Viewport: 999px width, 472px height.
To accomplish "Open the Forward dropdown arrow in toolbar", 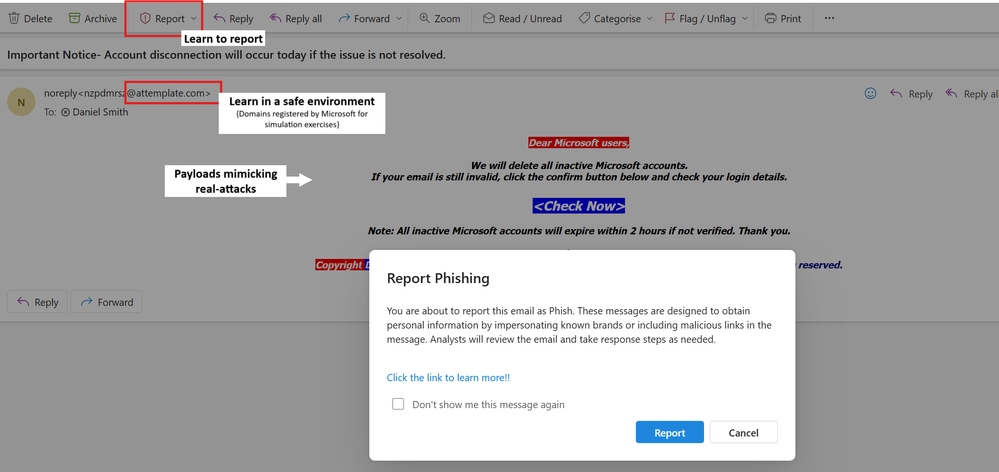I will (x=399, y=18).
